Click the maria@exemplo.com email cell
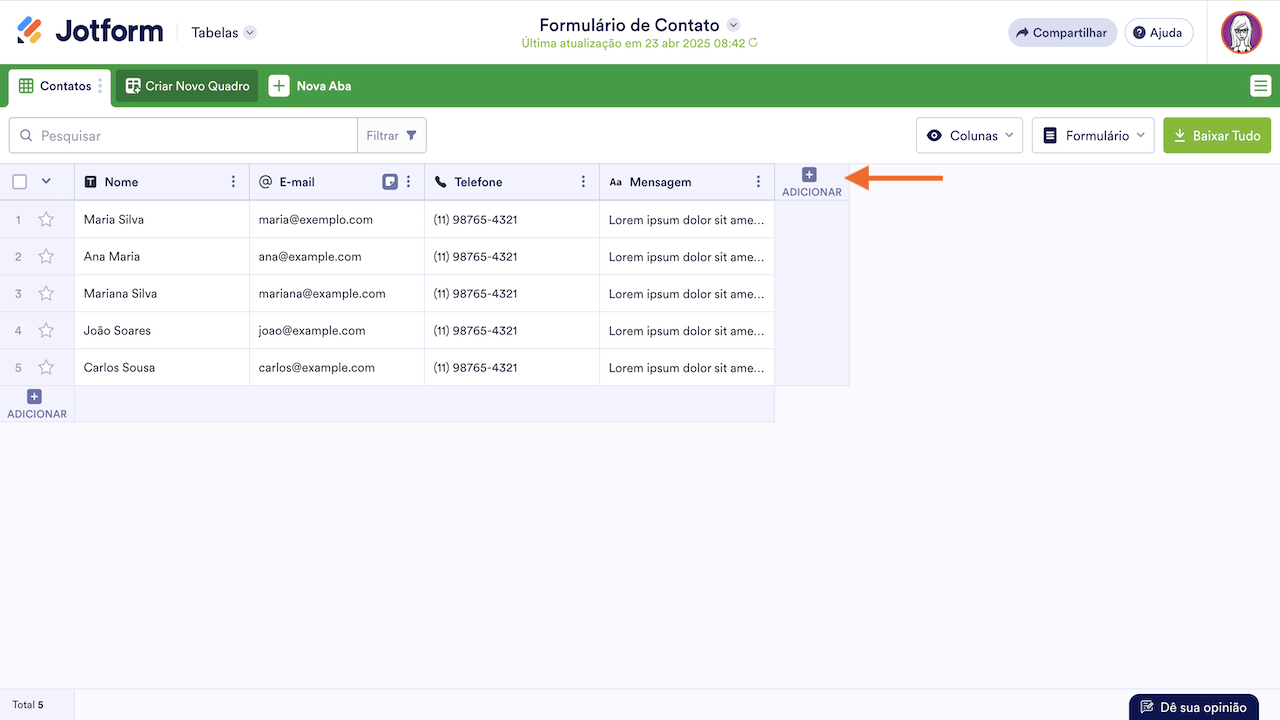1280x720 pixels. tap(337, 219)
